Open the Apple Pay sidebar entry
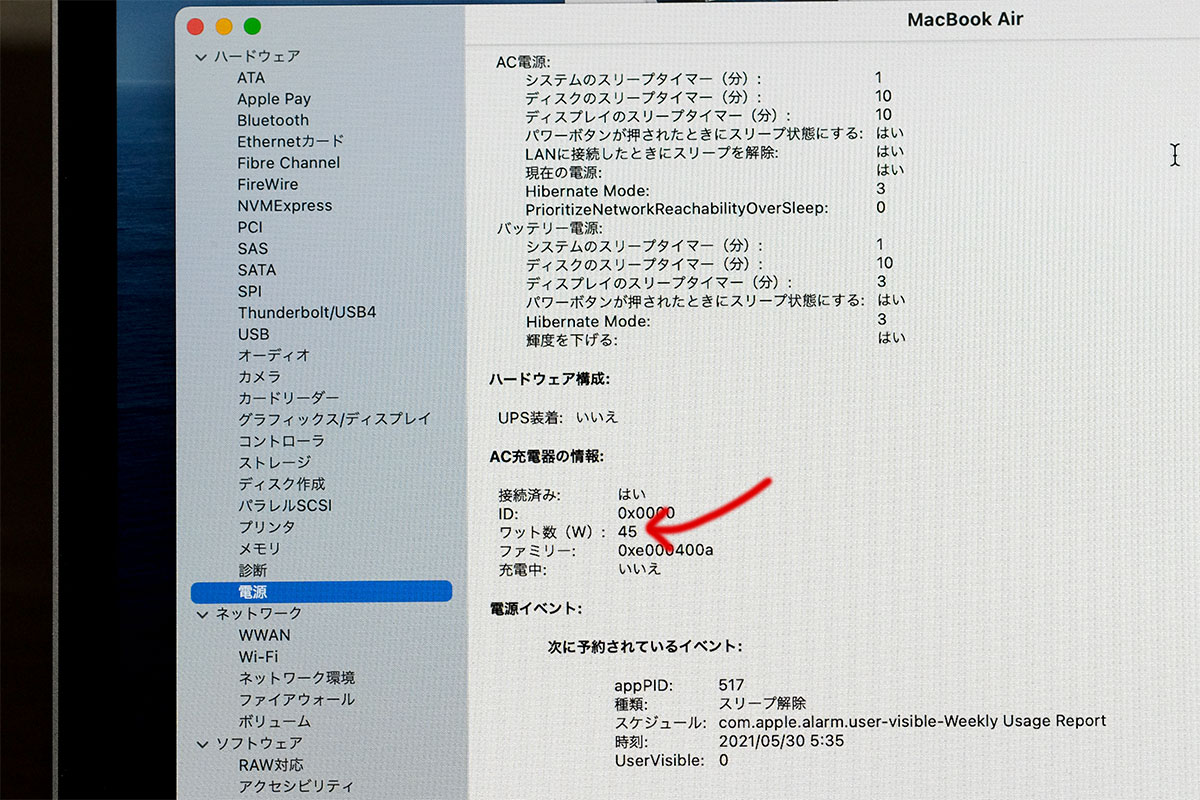1200x800 pixels. pos(274,99)
